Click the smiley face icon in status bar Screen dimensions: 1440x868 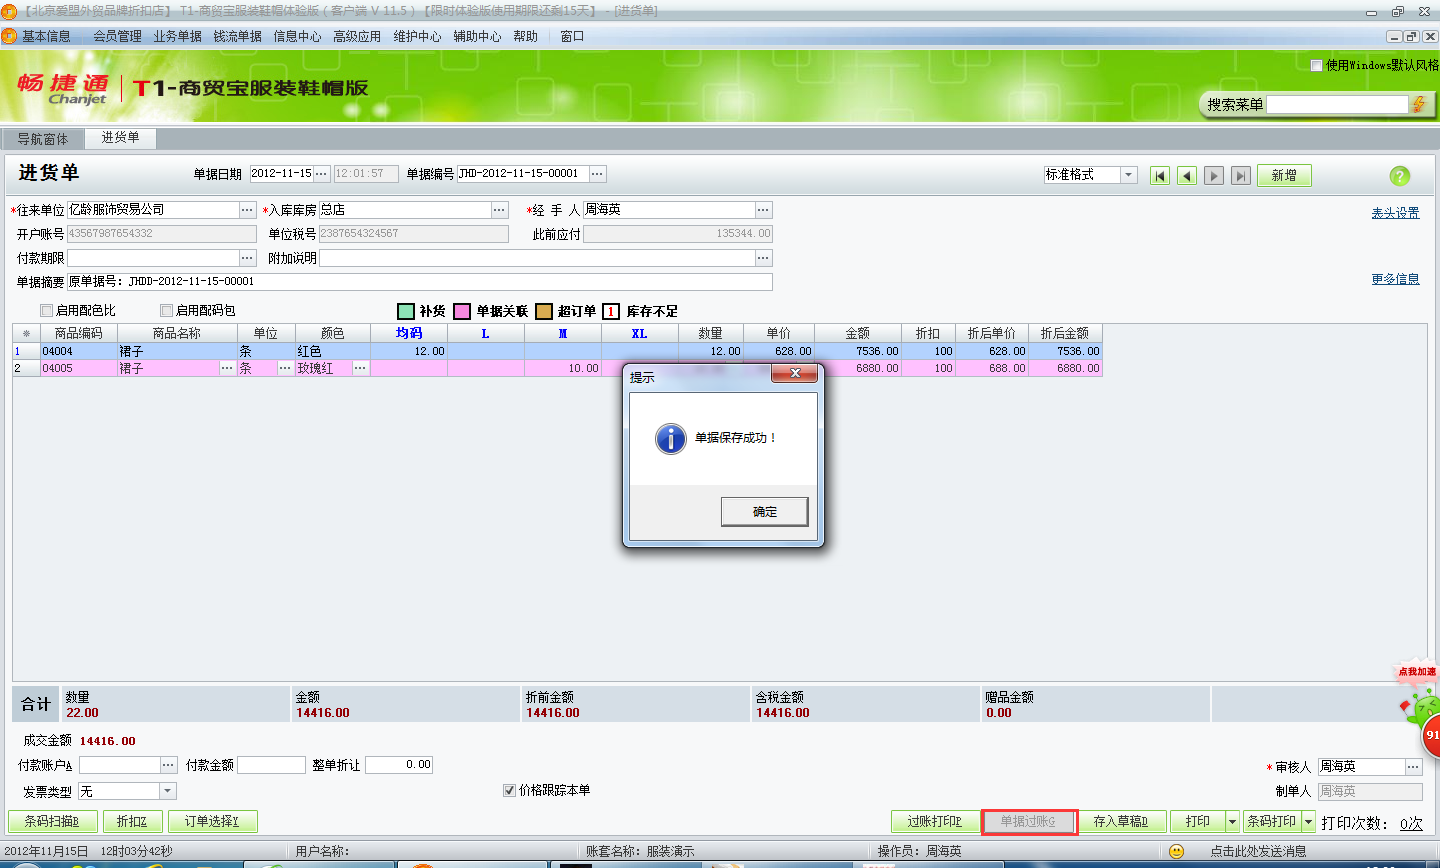[x=1177, y=851]
